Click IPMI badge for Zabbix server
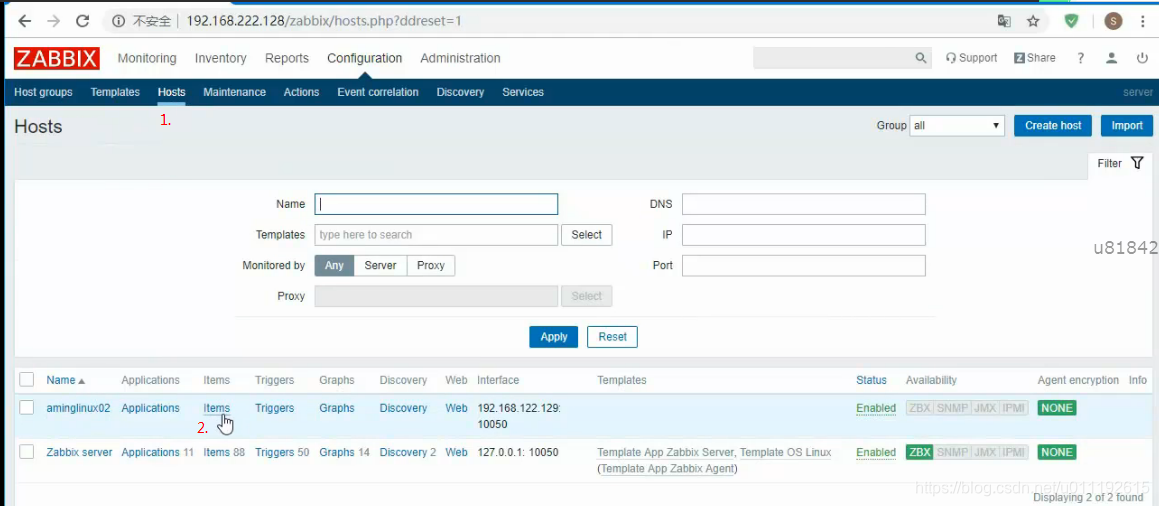 tap(1013, 452)
